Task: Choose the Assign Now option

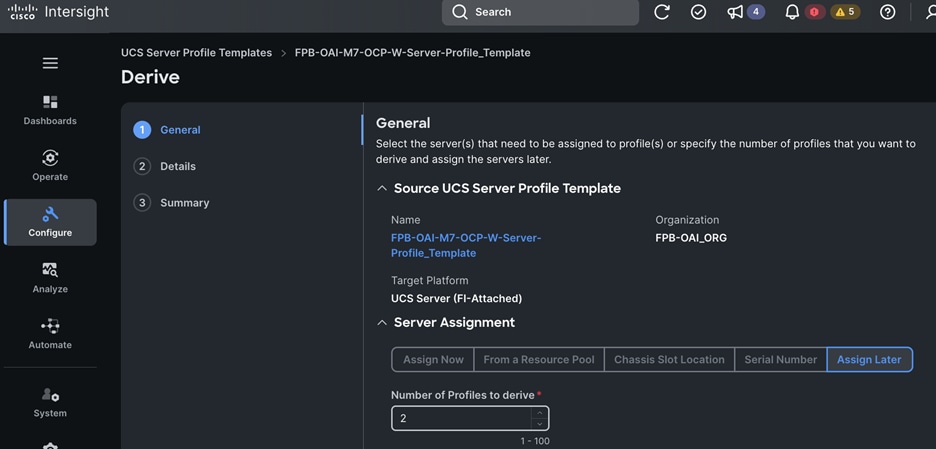Action: pos(433,359)
